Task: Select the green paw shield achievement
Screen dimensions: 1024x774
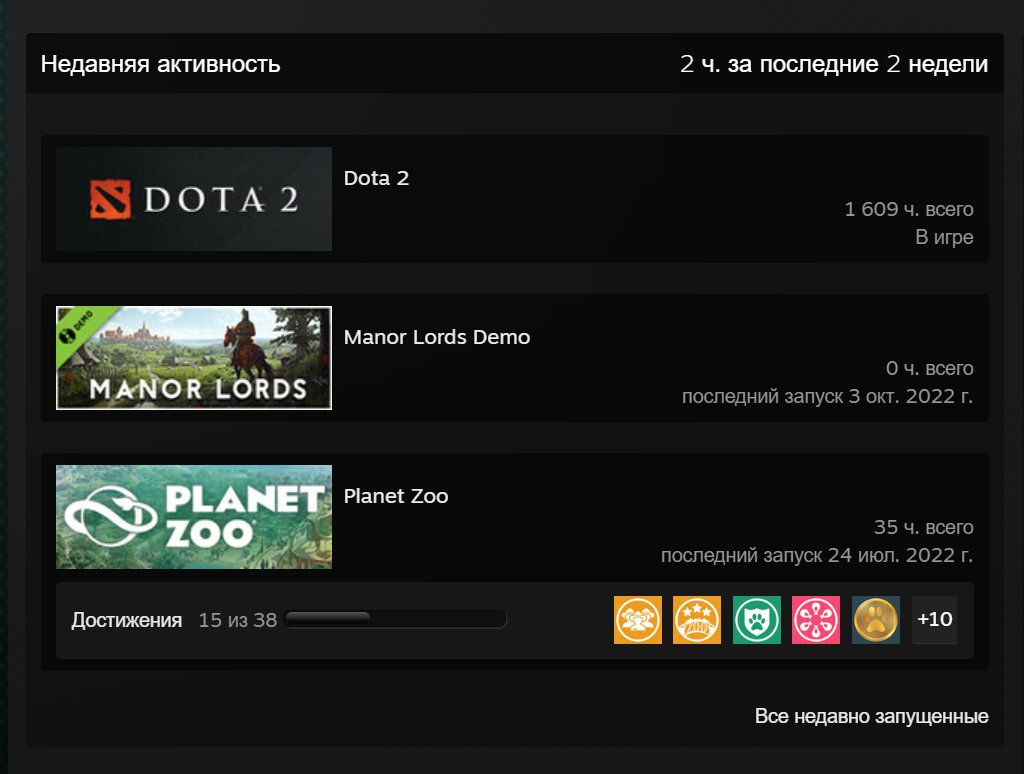Action: [756, 620]
